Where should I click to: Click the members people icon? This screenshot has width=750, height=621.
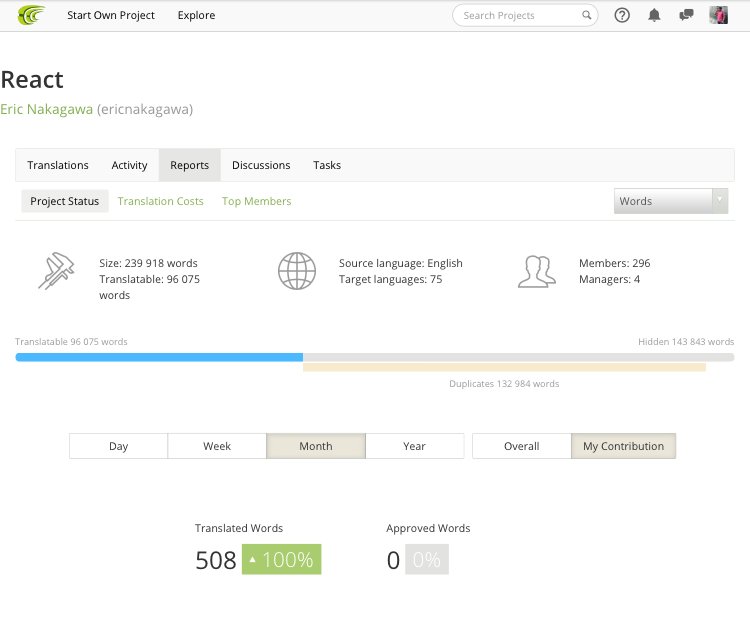pos(537,271)
